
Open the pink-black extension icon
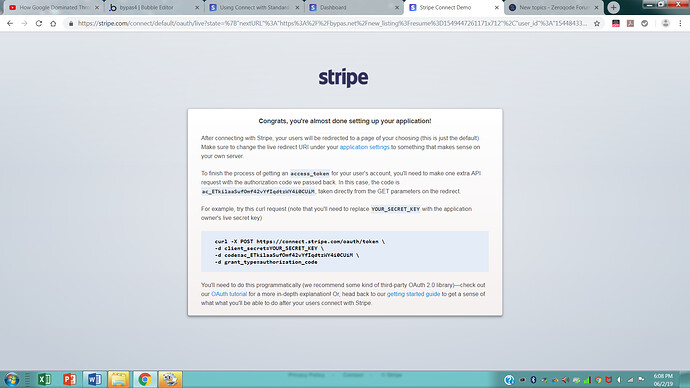(x=616, y=23)
